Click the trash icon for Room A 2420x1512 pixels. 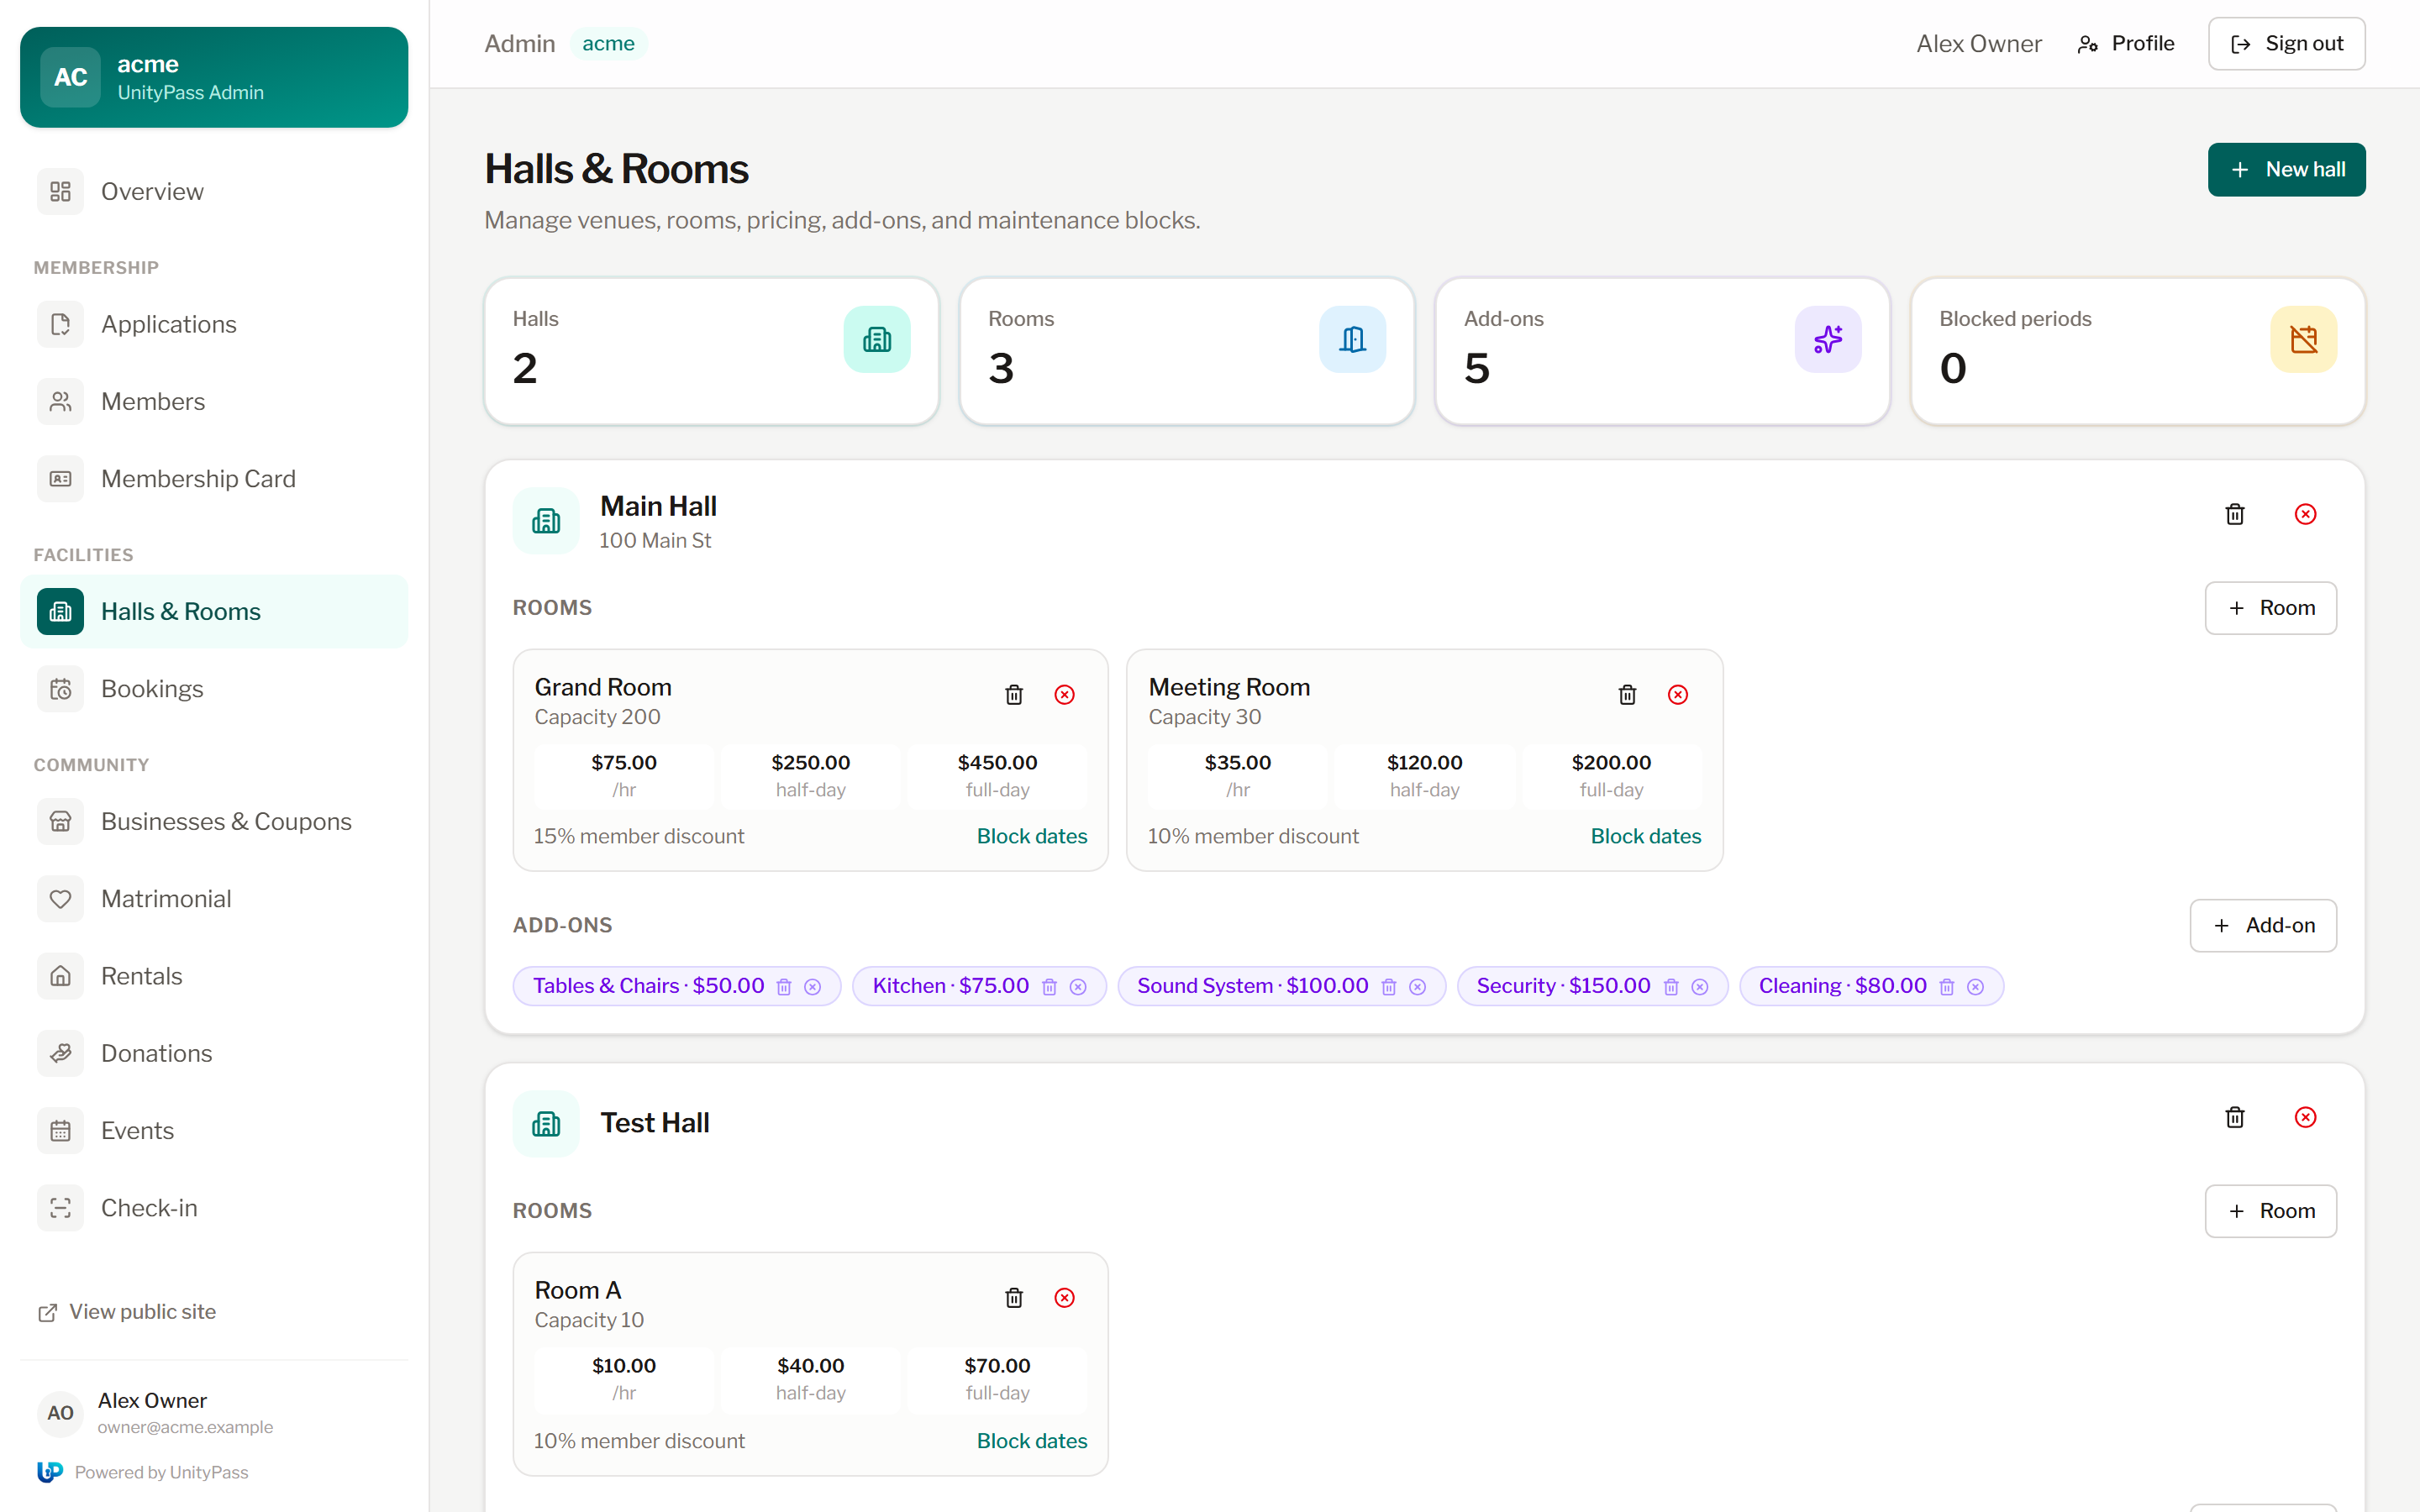click(1014, 1298)
